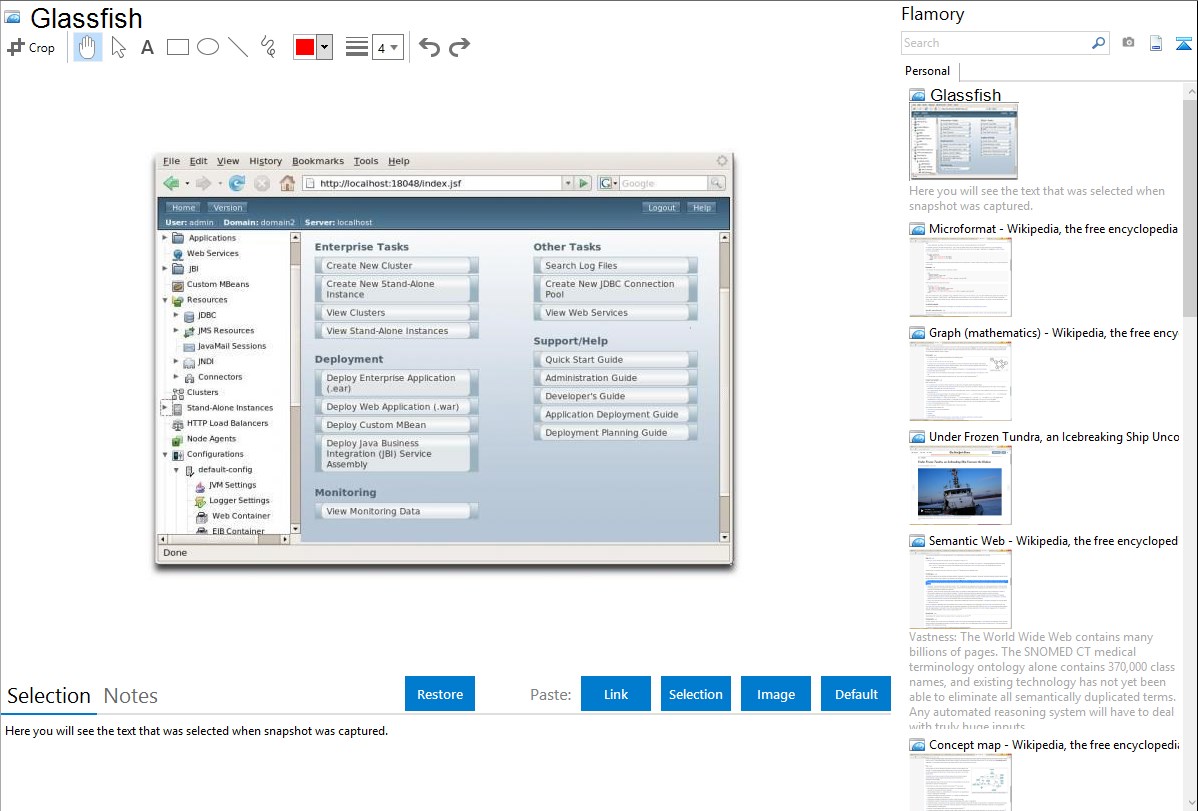Image resolution: width=1198 pixels, height=811 pixels.
Task: Switch to the Personal tab
Action: tap(927, 71)
